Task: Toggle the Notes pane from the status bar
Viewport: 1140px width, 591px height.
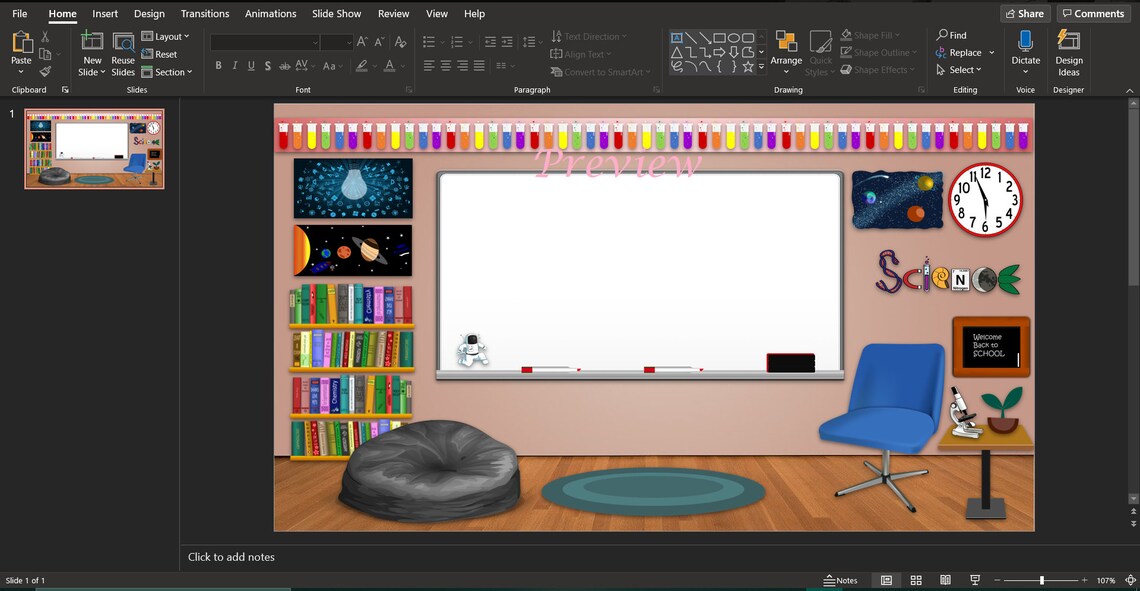Action: [x=841, y=580]
